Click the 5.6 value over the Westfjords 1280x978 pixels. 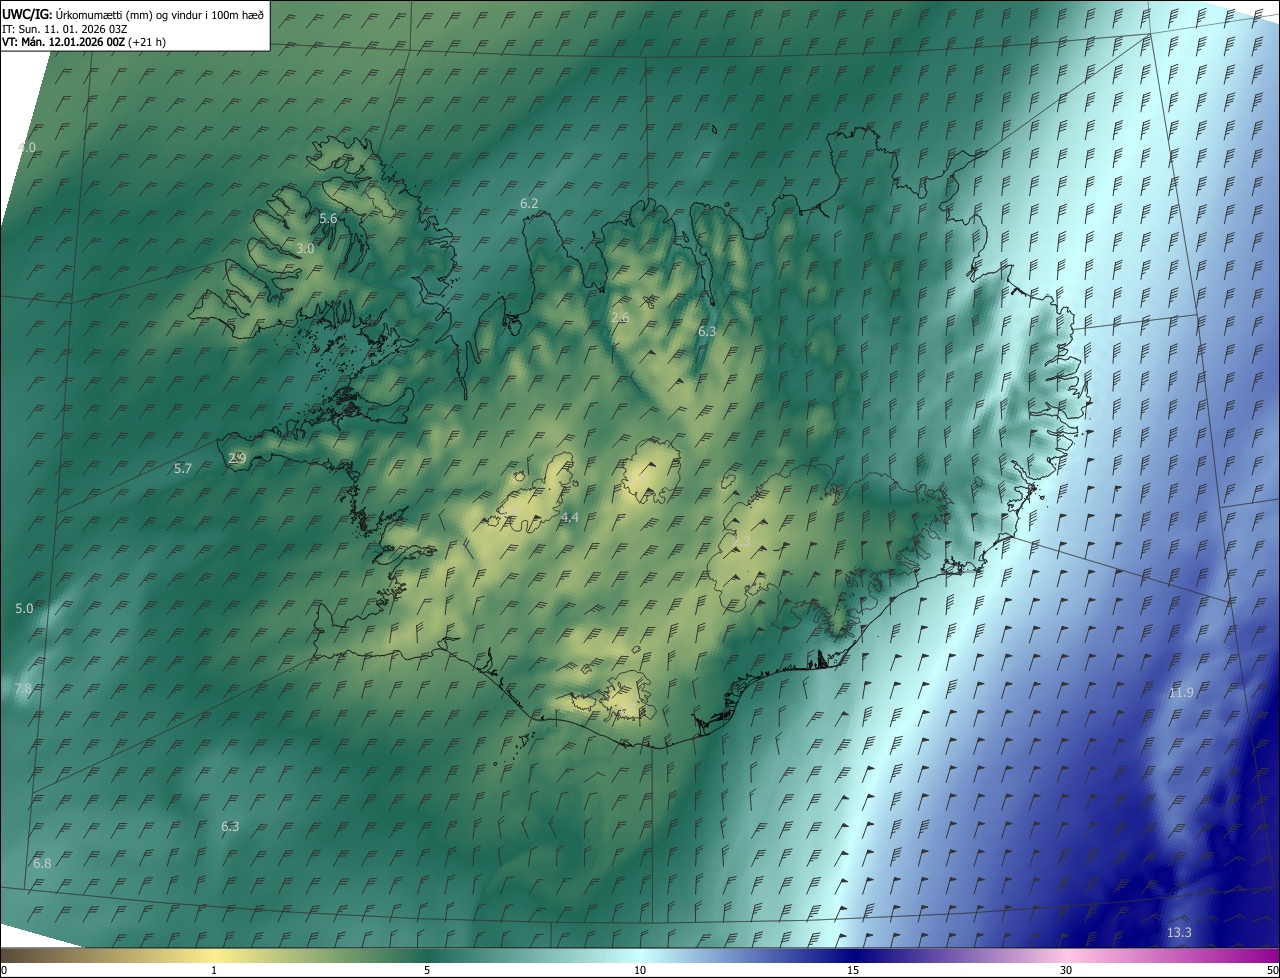(x=328, y=218)
